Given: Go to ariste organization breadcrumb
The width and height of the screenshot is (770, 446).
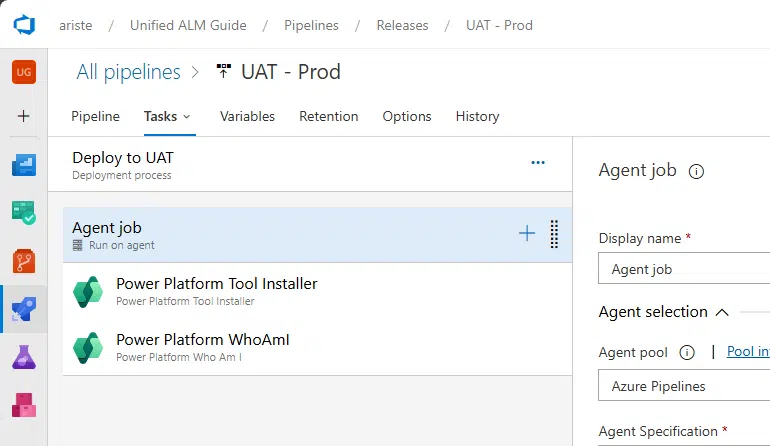Looking at the screenshot, I should (76, 25).
